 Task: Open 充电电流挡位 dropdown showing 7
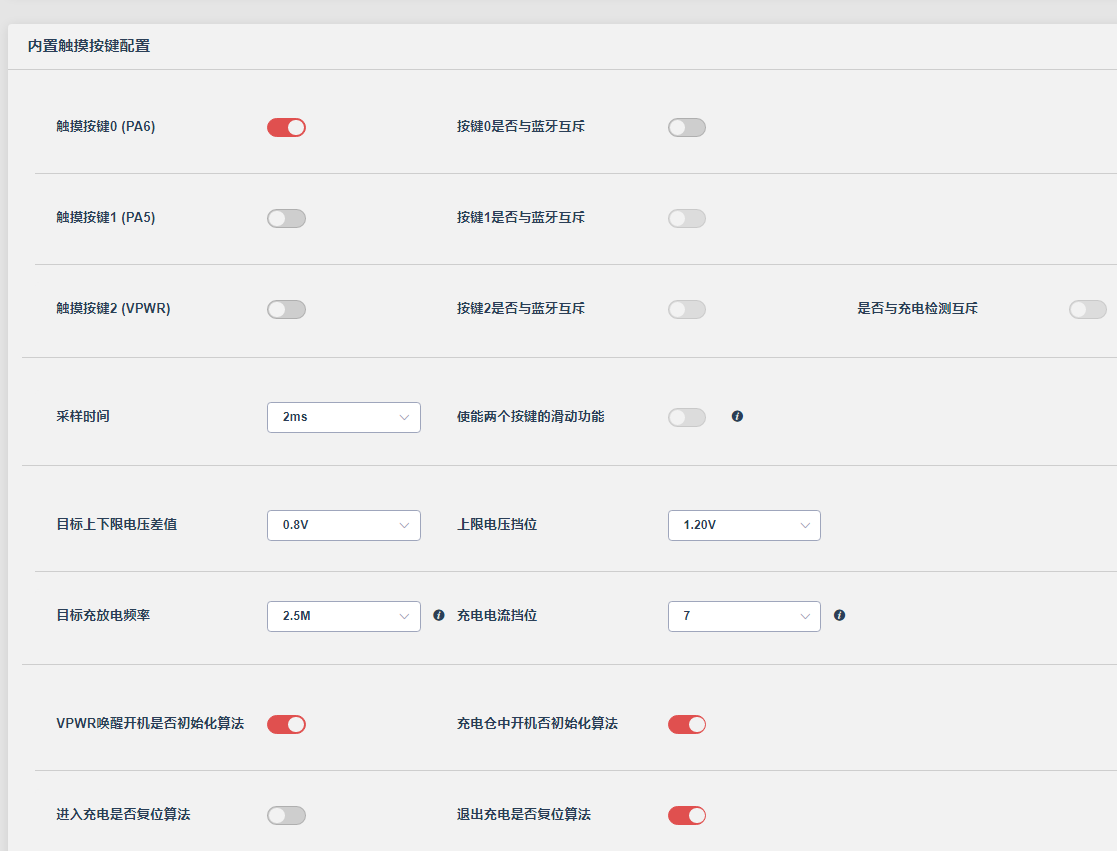click(744, 617)
